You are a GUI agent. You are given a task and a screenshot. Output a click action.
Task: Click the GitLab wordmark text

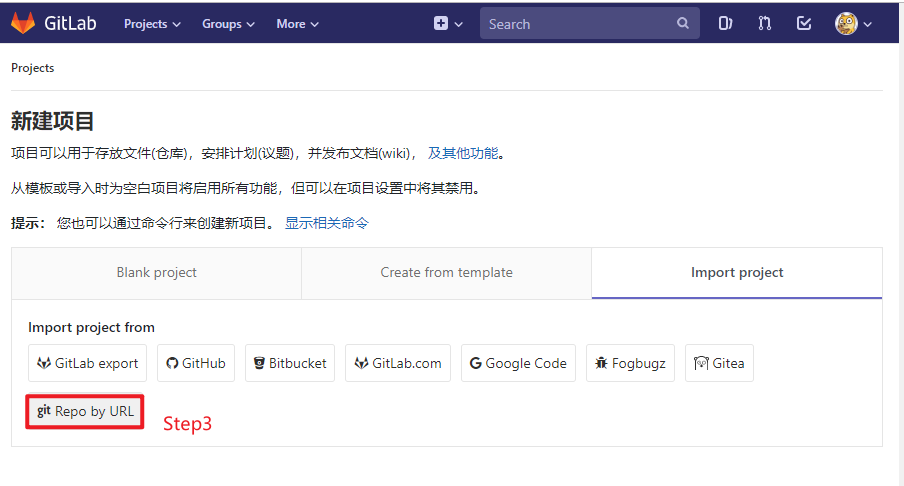70,23
